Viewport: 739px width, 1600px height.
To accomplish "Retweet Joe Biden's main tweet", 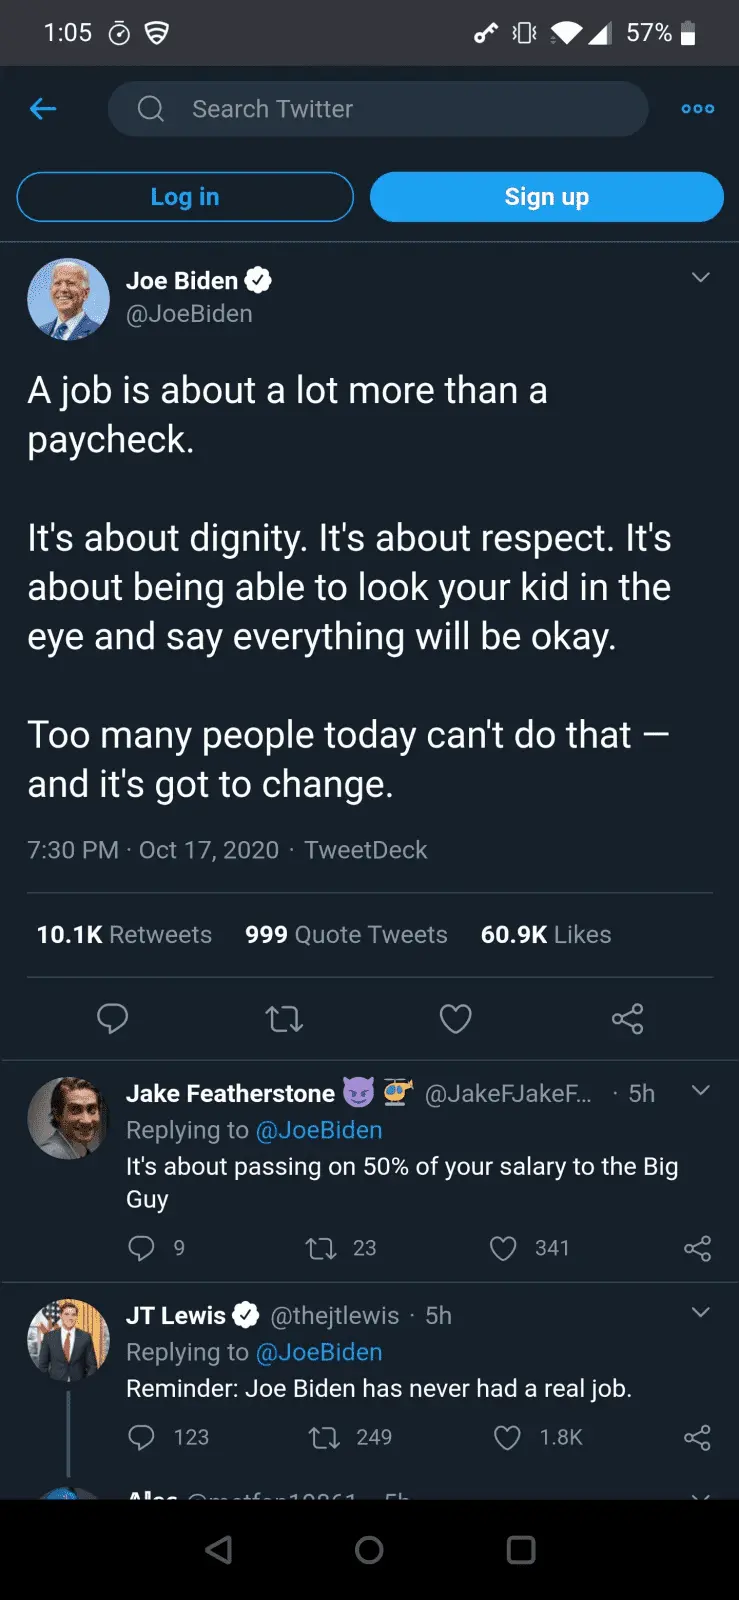I will coord(284,1019).
